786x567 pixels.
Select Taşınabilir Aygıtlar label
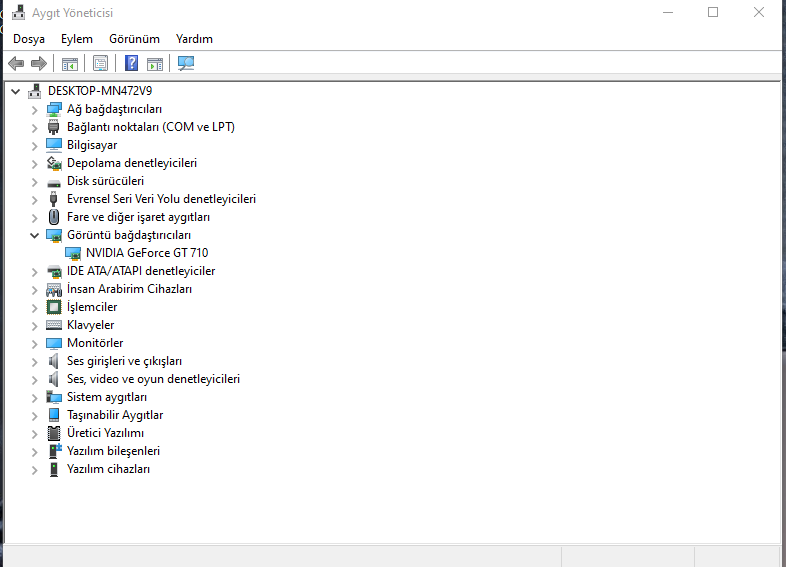pos(115,415)
